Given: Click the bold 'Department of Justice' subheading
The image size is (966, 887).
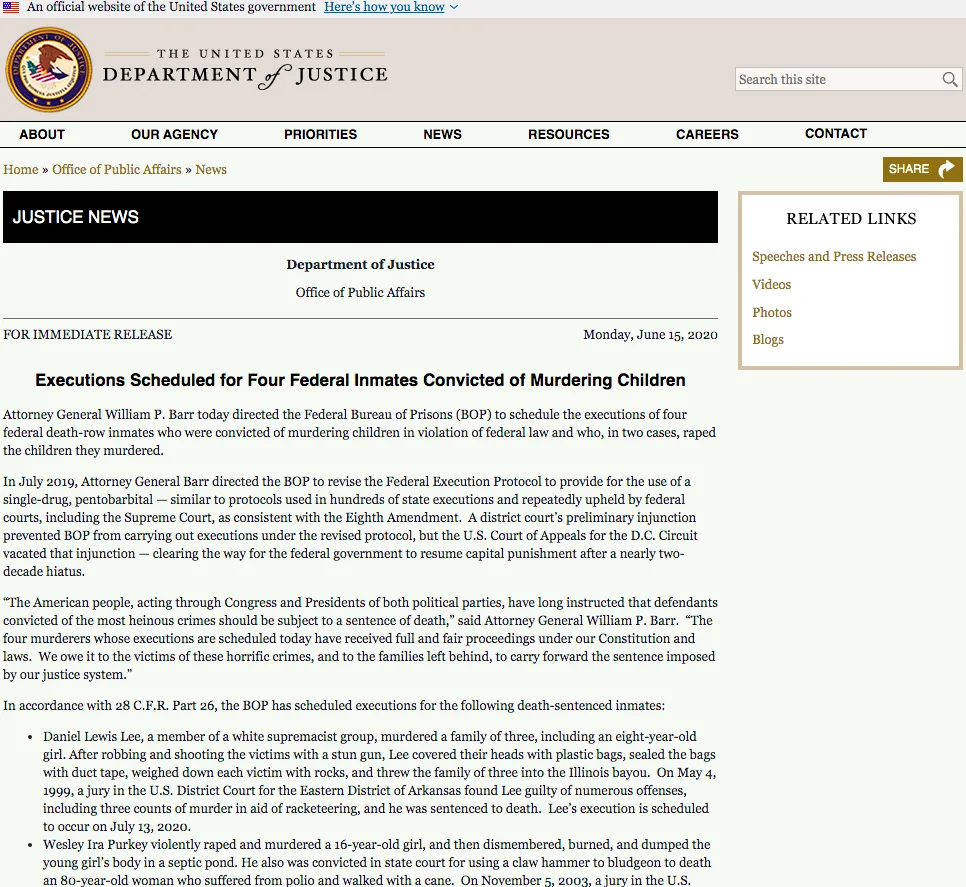Looking at the screenshot, I should click(360, 264).
